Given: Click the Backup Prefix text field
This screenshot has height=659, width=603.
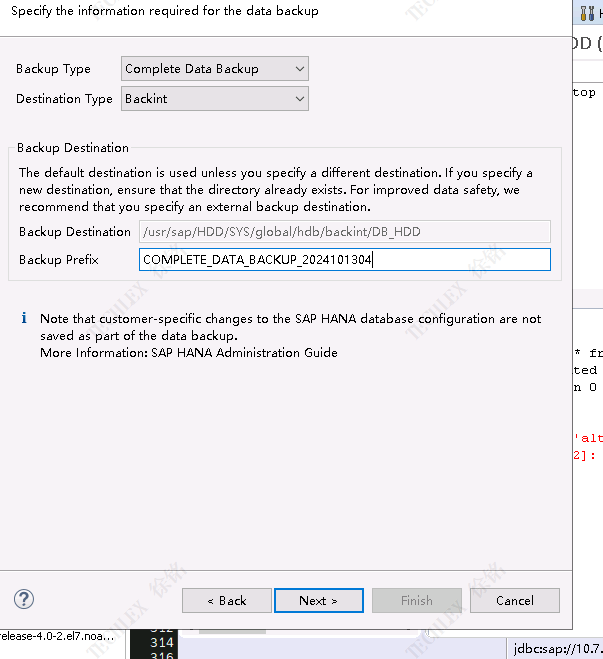Looking at the screenshot, I should point(344,260).
